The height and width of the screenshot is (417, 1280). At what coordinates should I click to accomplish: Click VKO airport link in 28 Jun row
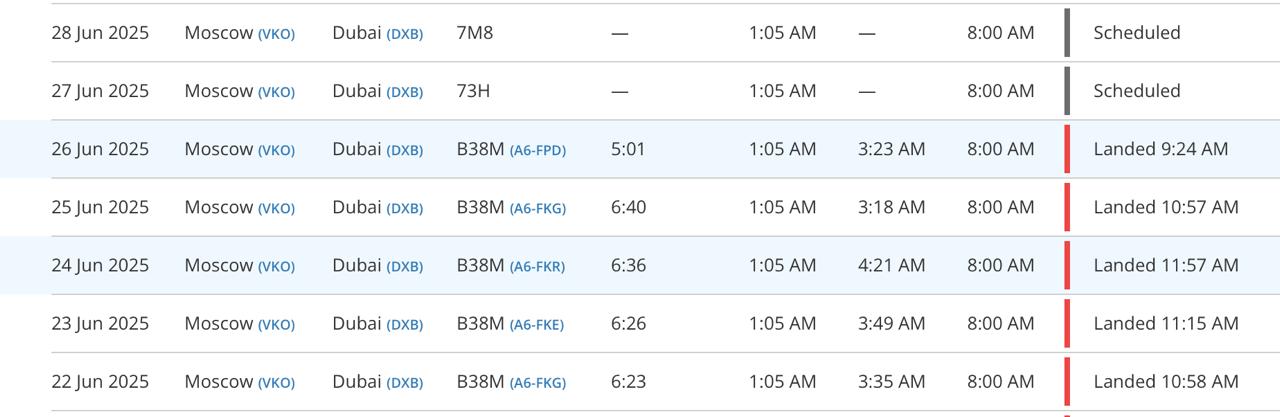pos(276,34)
